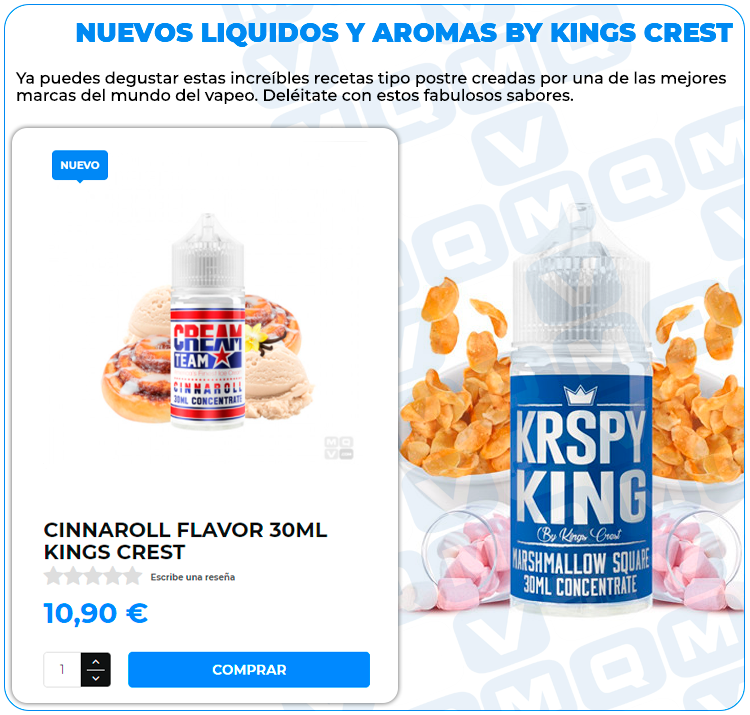Select the second rating star
Screen dimensions: 750x715
[73, 576]
